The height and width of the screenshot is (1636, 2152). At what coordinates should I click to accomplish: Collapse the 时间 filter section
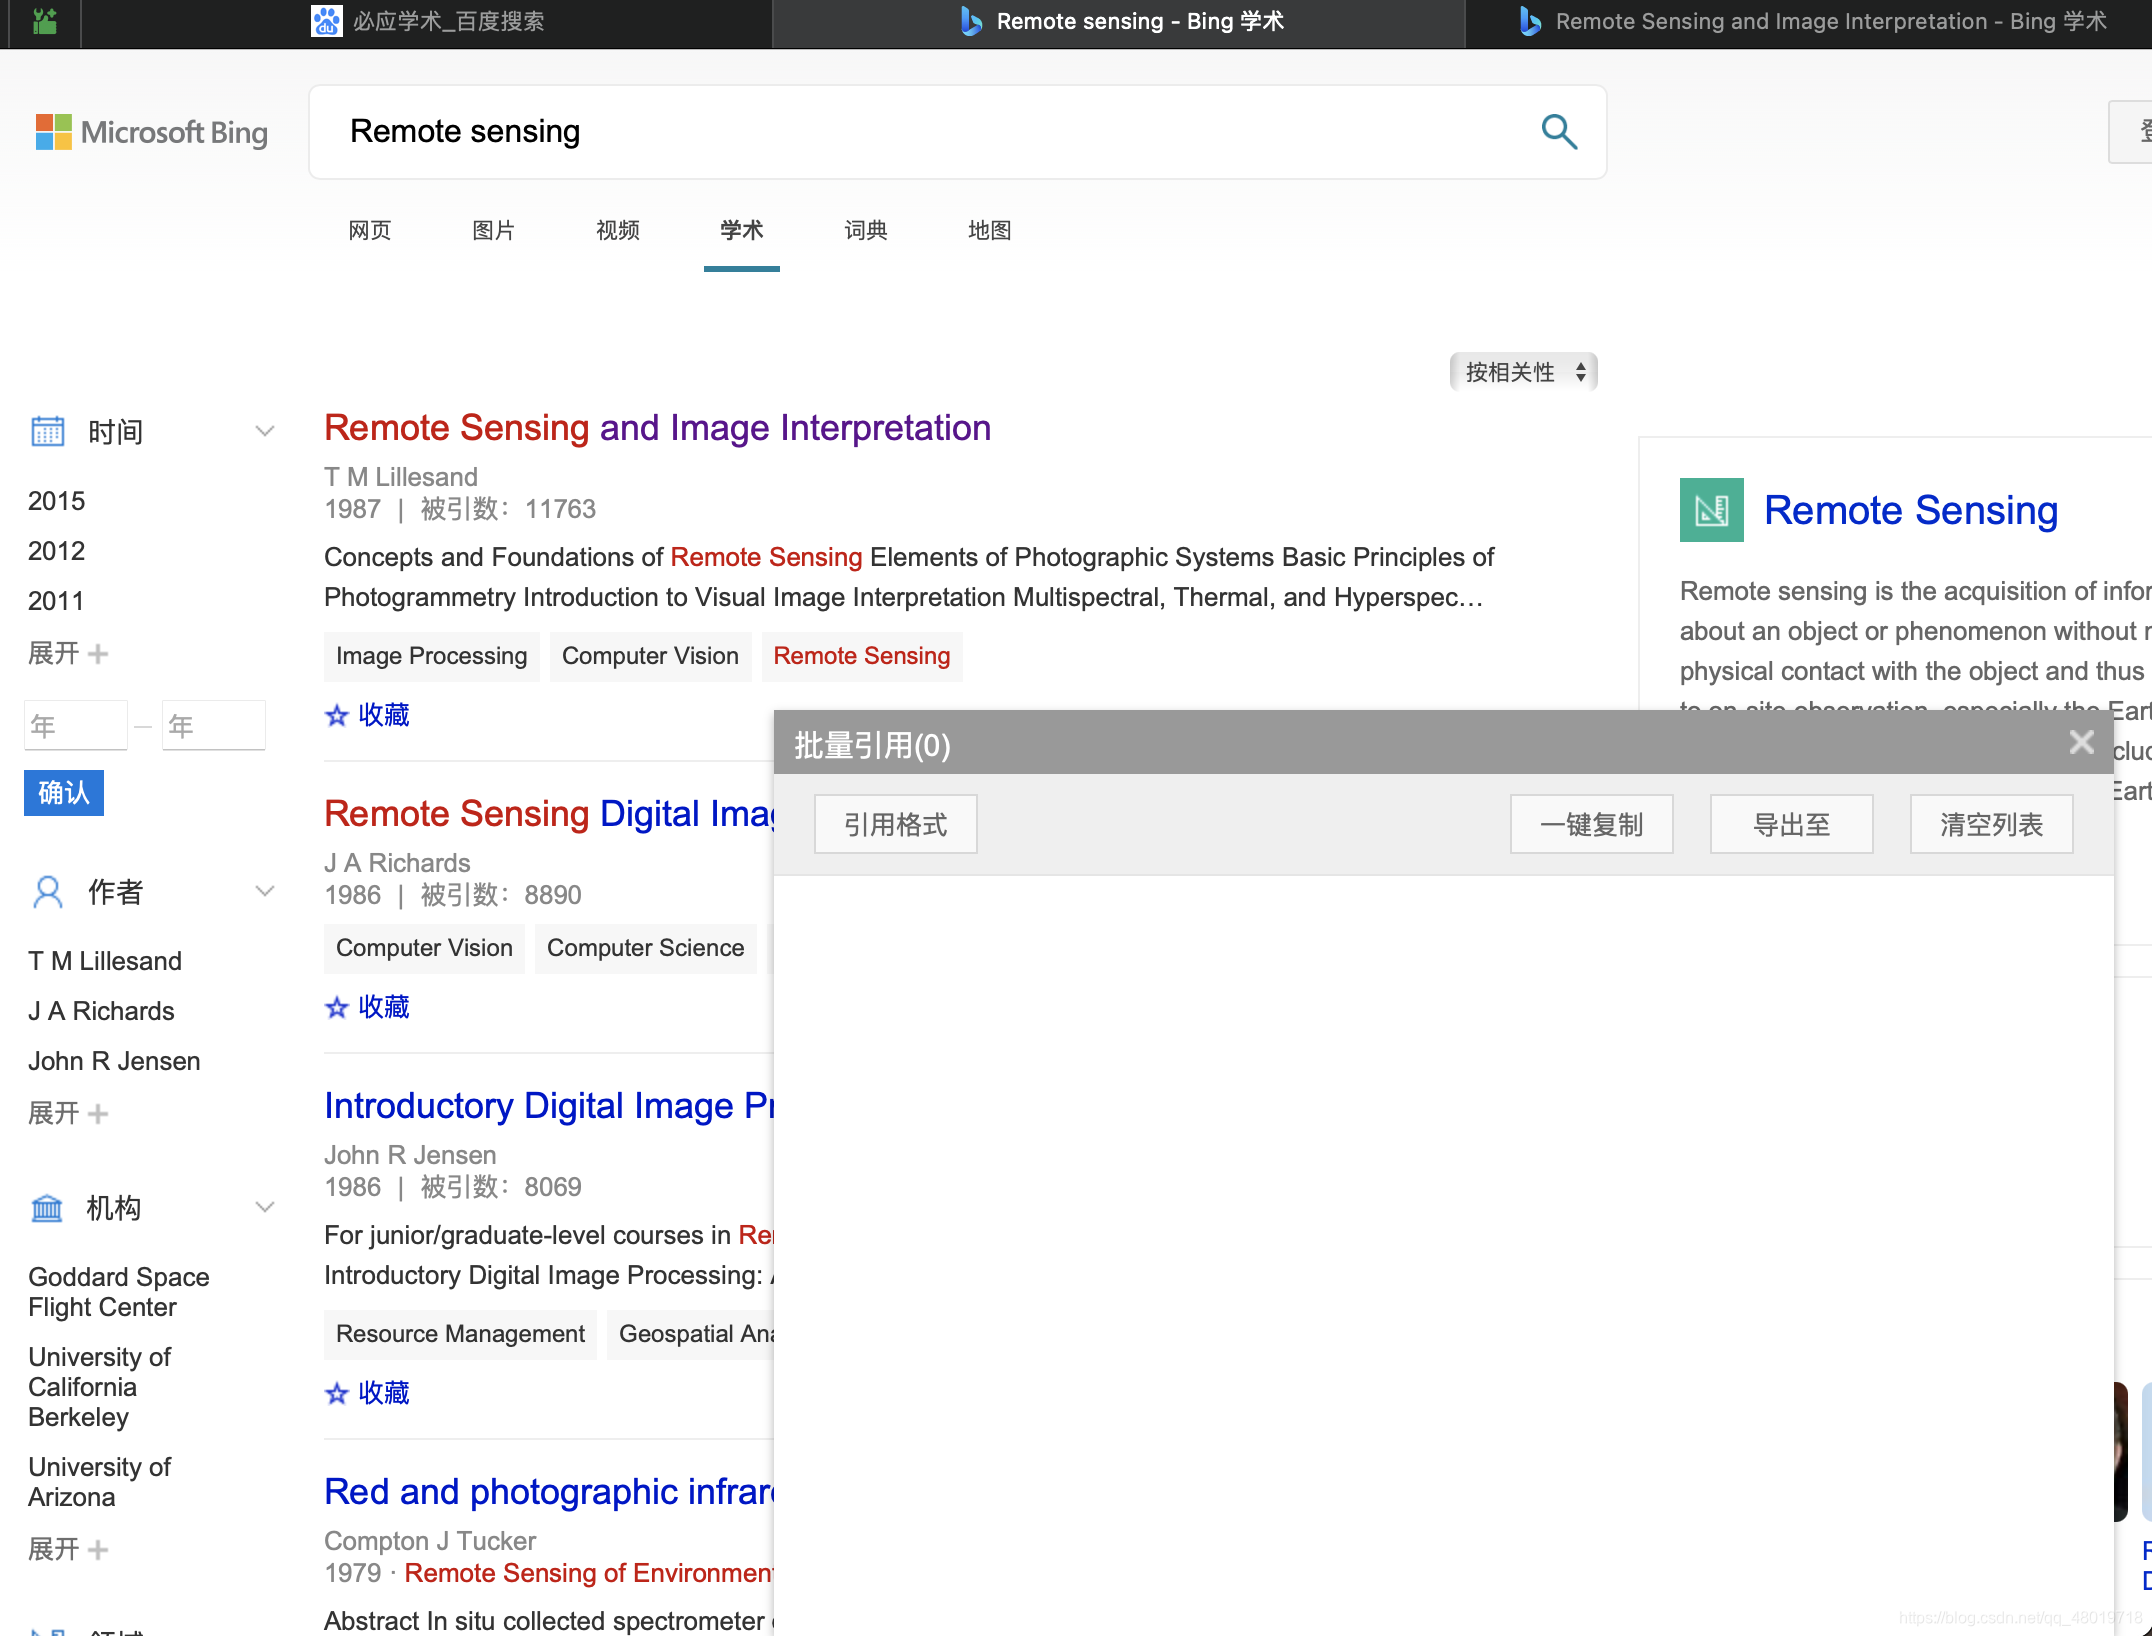(264, 431)
